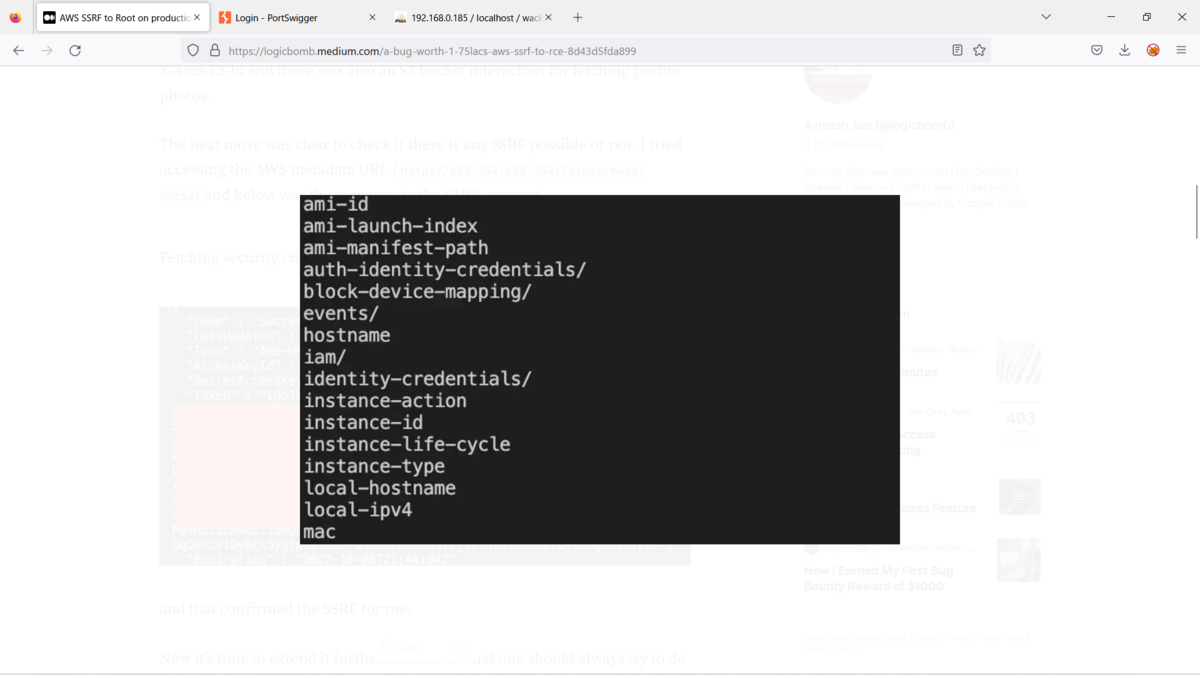This screenshot has width=1200, height=675.
Task: Click 'hostname' line in terminal image
Action: pos(347,335)
